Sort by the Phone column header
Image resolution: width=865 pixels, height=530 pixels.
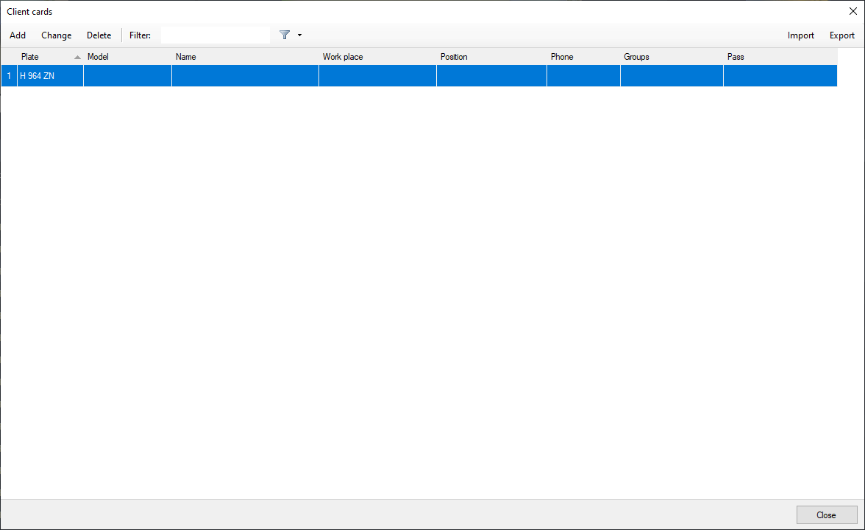pyautogui.click(x=584, y=57)
